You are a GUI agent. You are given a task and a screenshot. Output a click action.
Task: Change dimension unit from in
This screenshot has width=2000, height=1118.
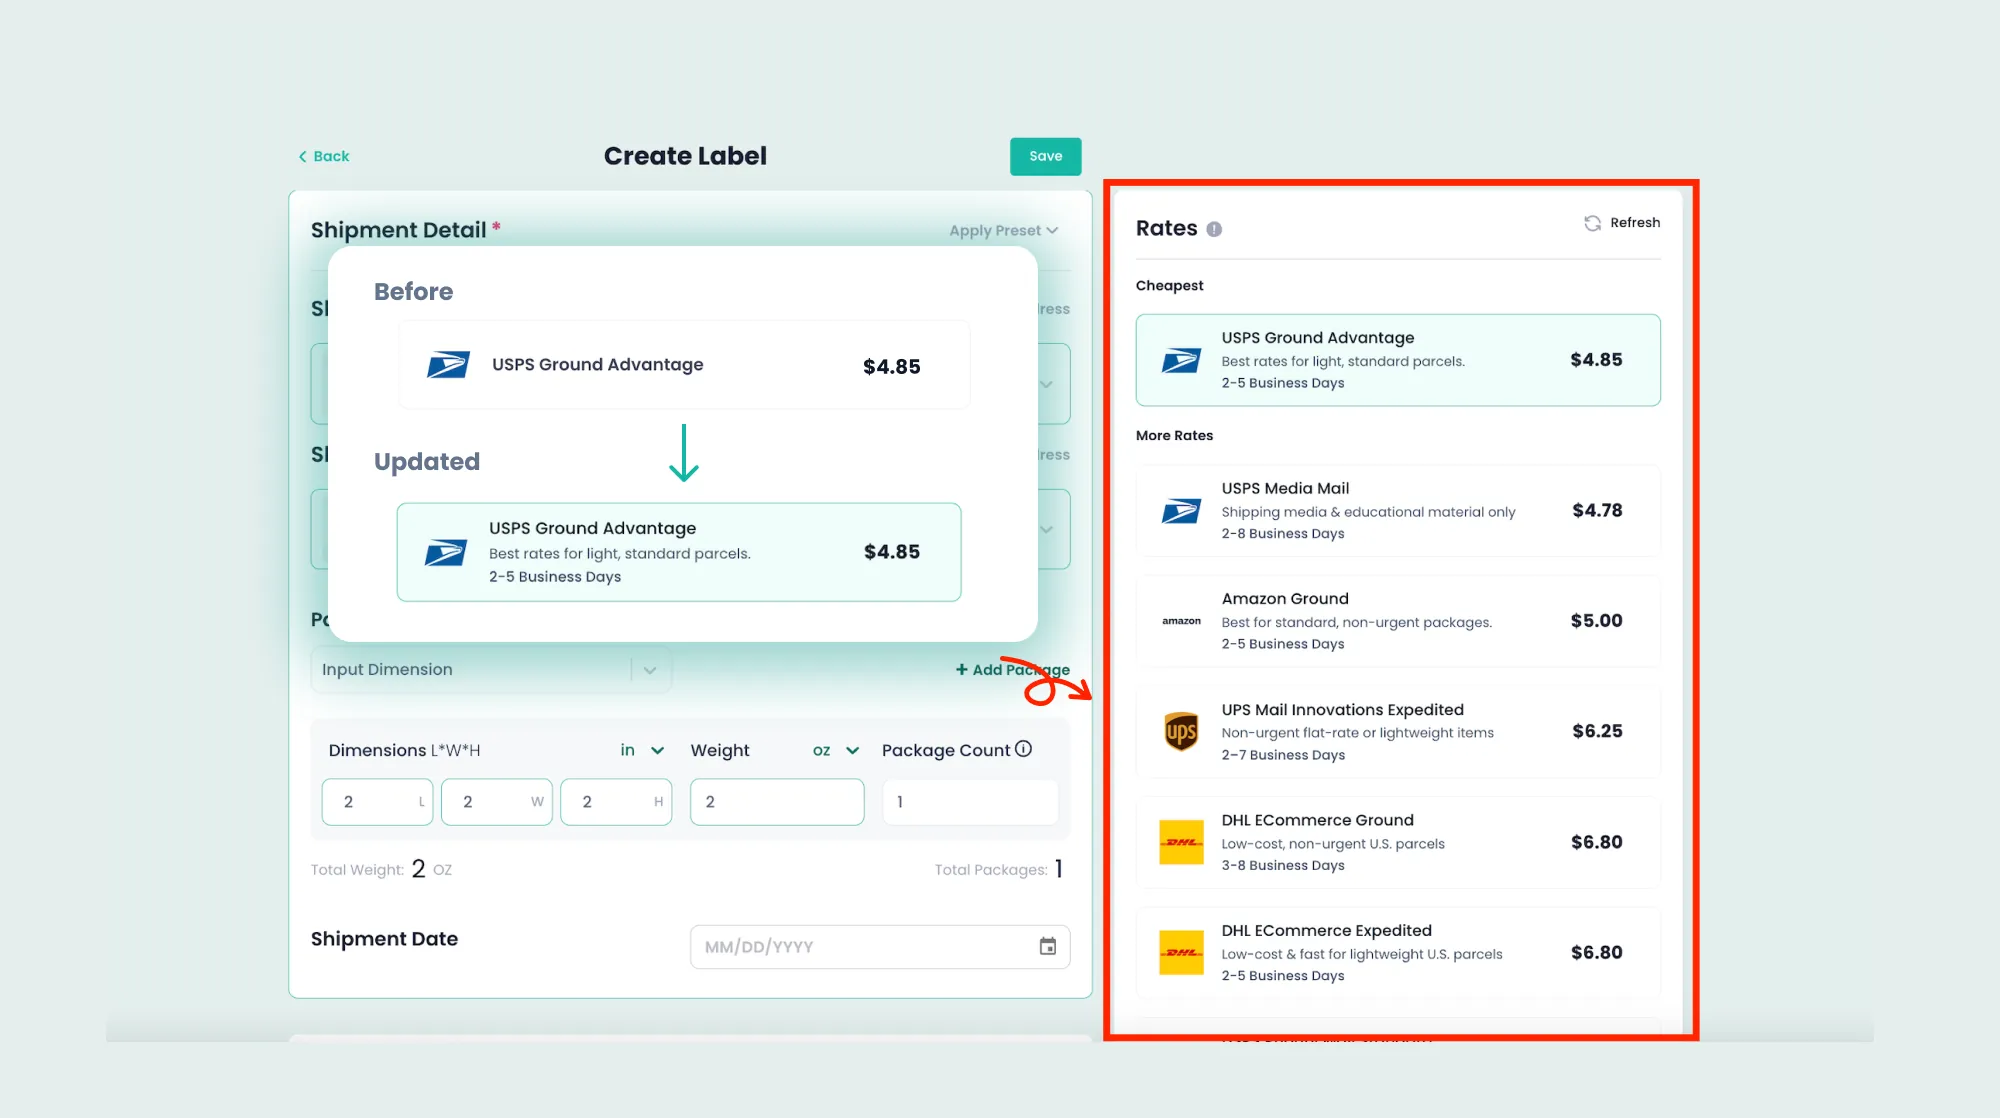pos(642,750)
